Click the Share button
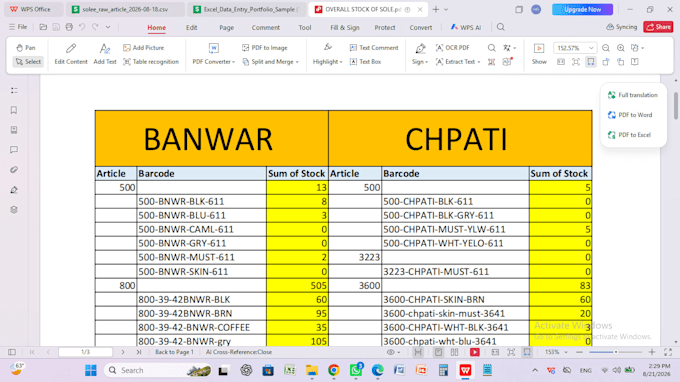The image size is (680, 382). click(x=658, y=27)
